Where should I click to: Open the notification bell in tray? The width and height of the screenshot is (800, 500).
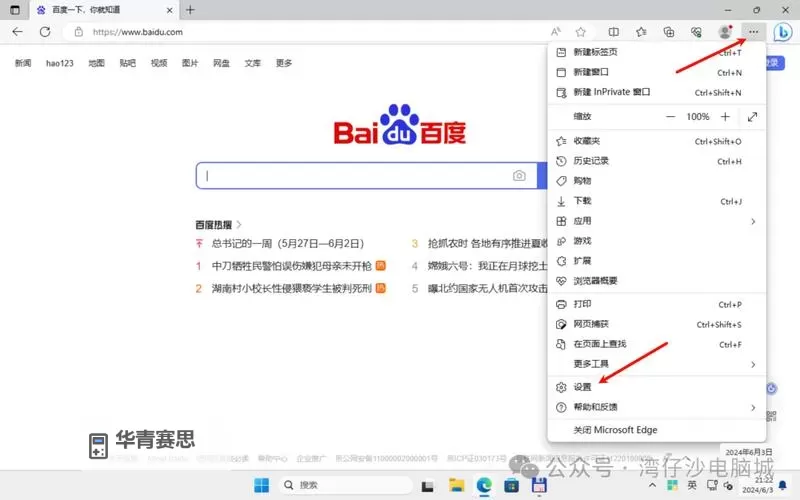tap(783, 485)
